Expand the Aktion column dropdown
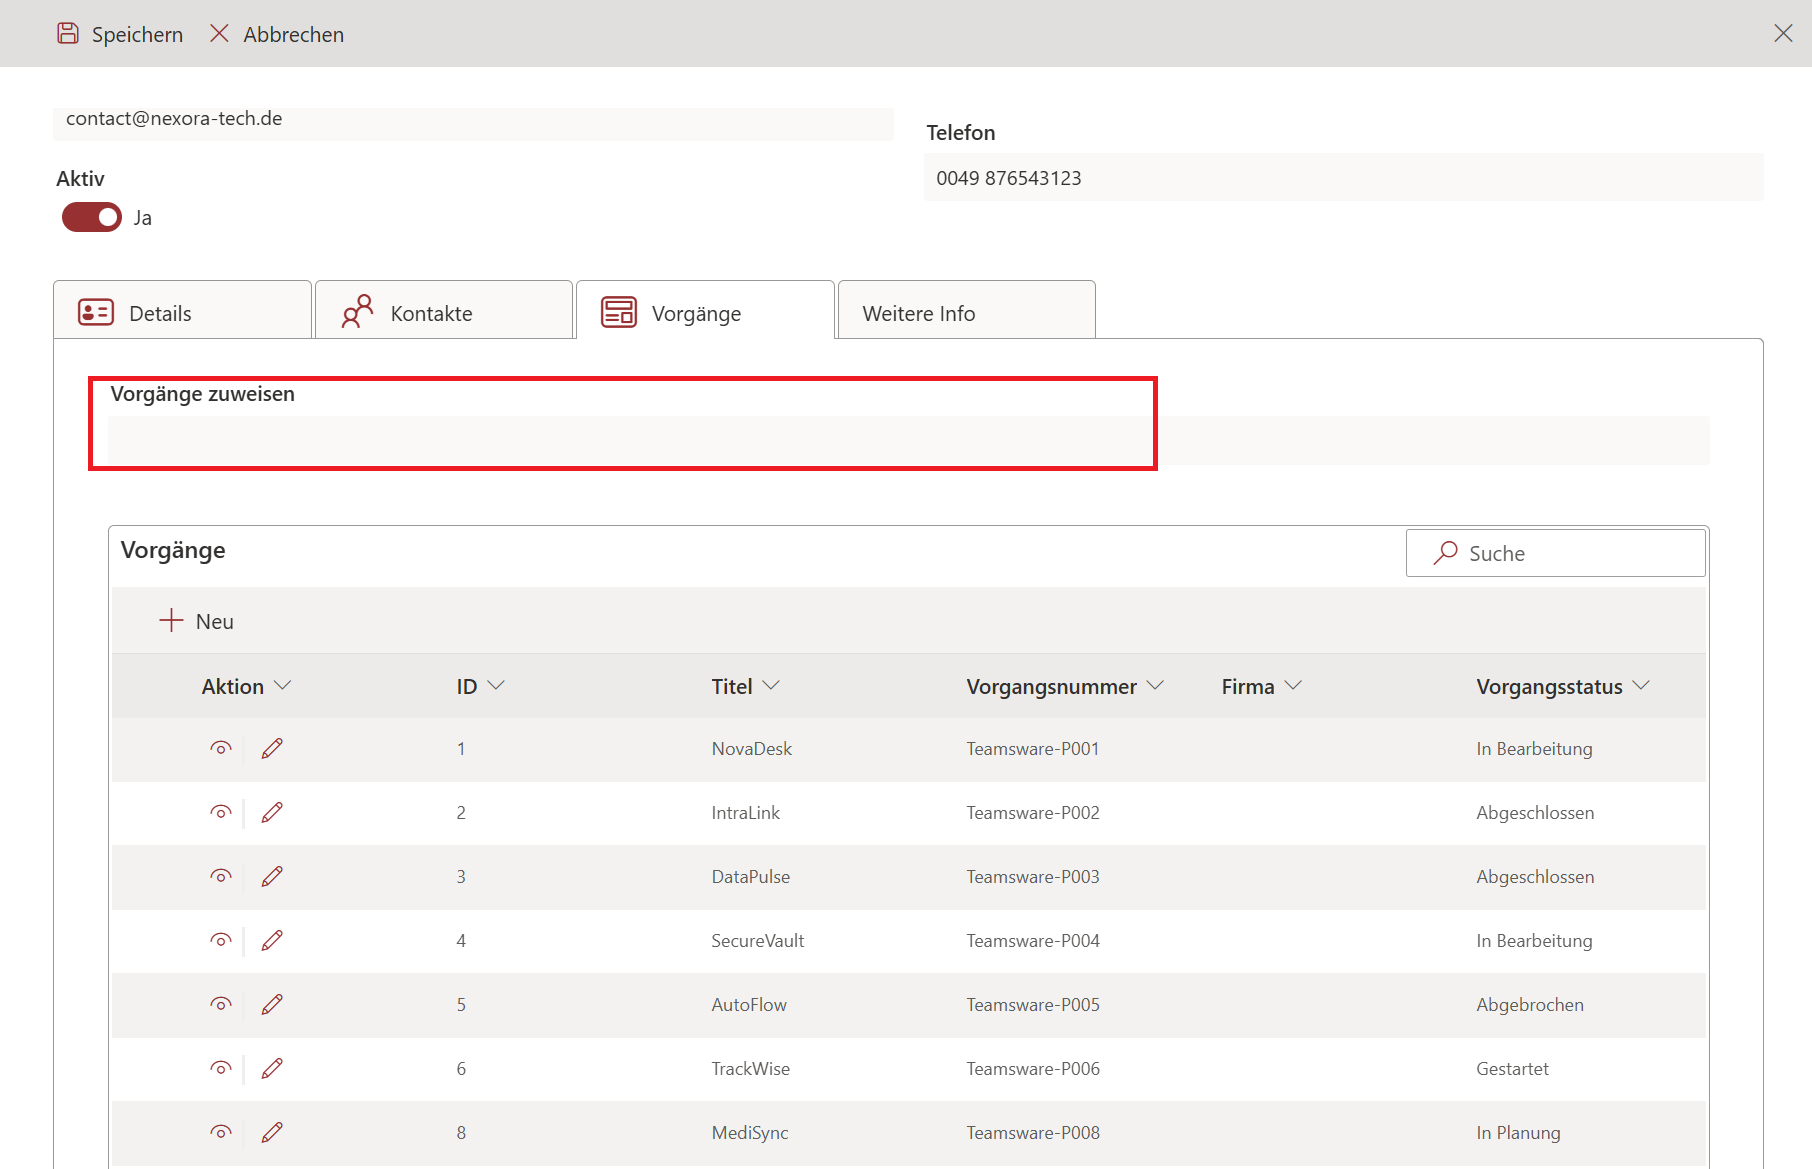The height and width of the screenshot is (1169, 1812). [282, 686]
